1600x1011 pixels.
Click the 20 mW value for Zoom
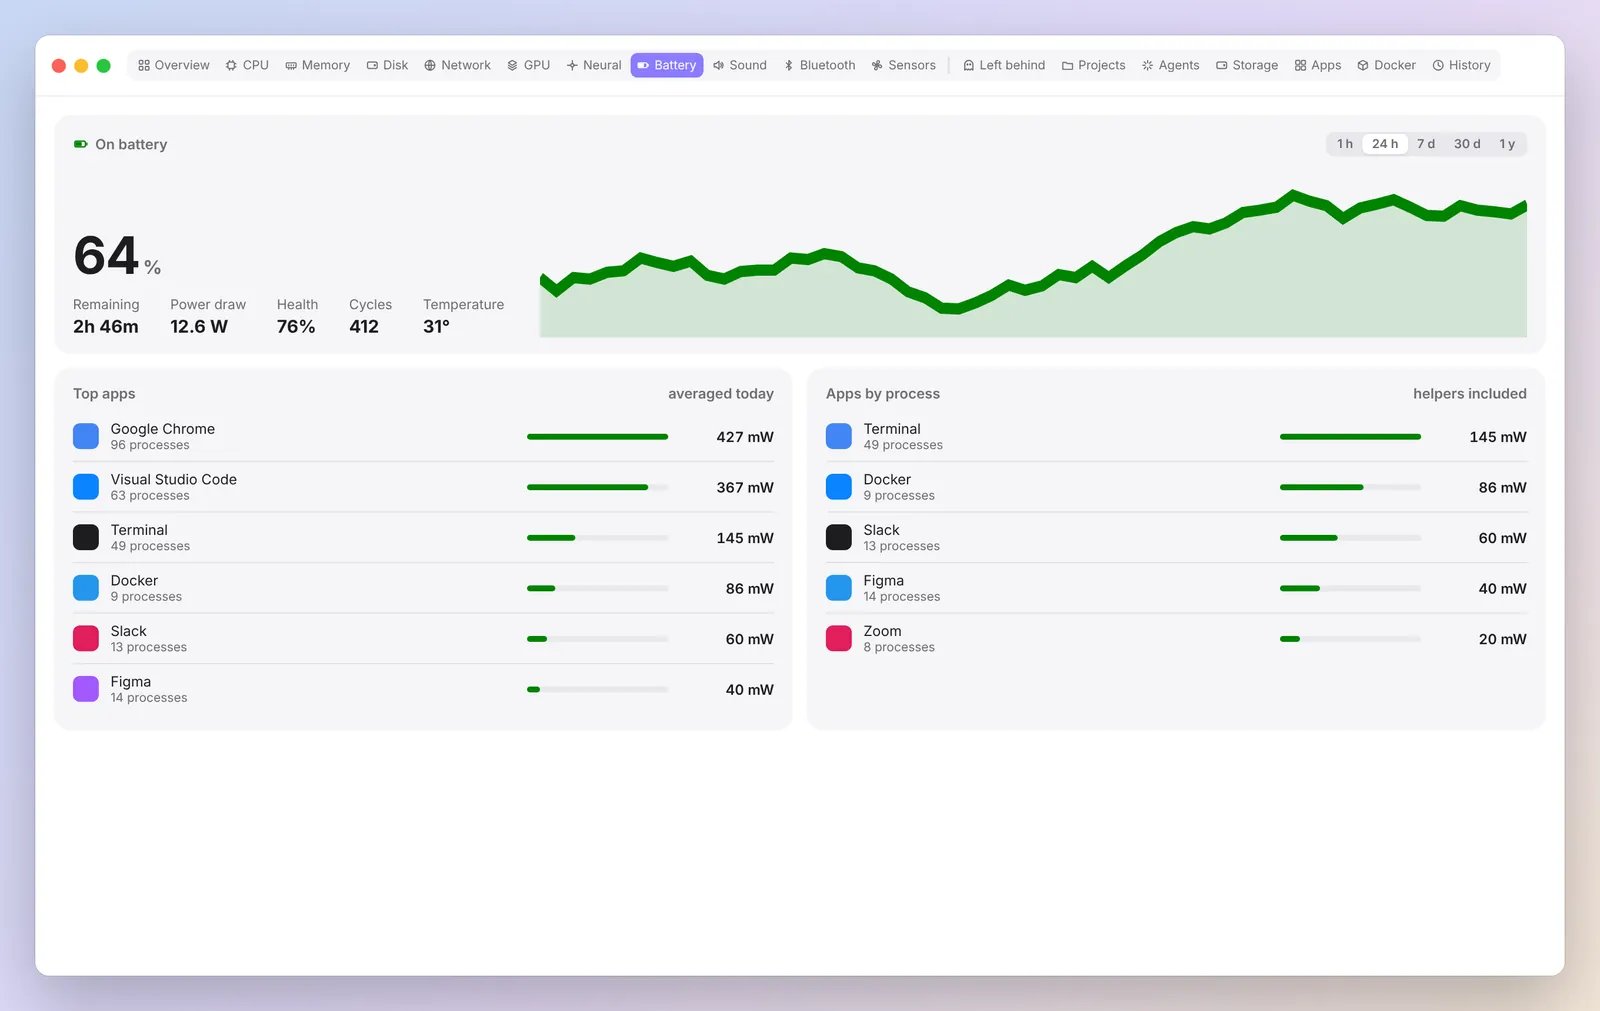1502,639
